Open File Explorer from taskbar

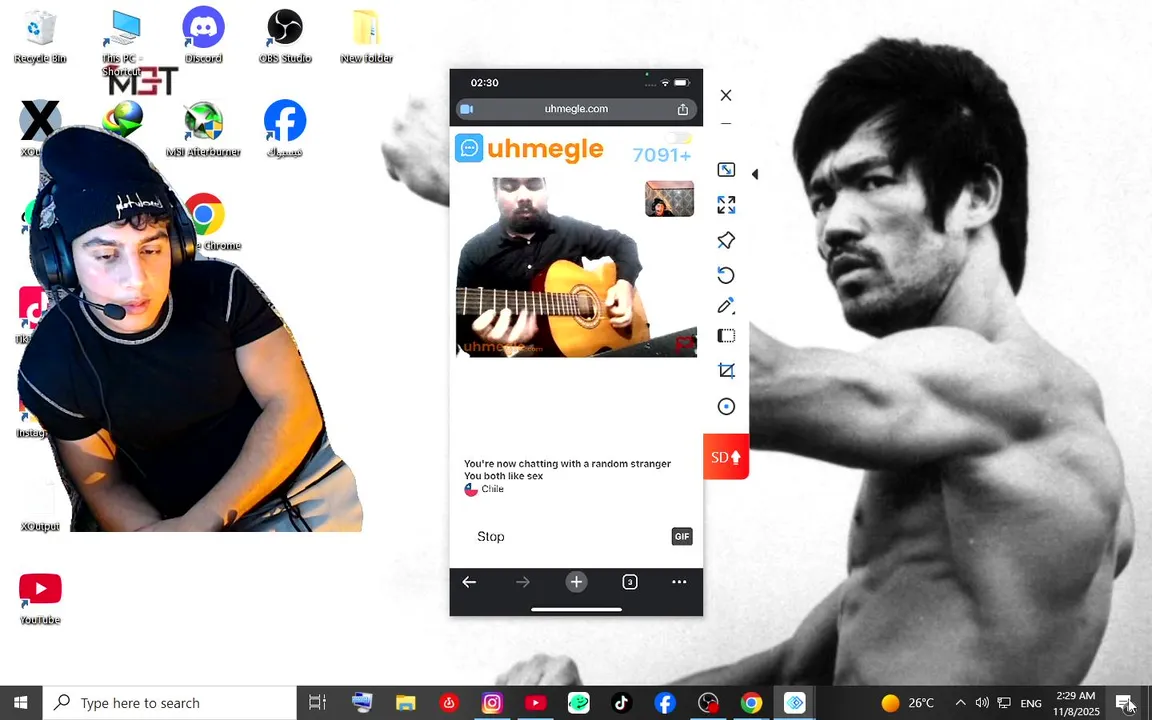coord(406,703)
